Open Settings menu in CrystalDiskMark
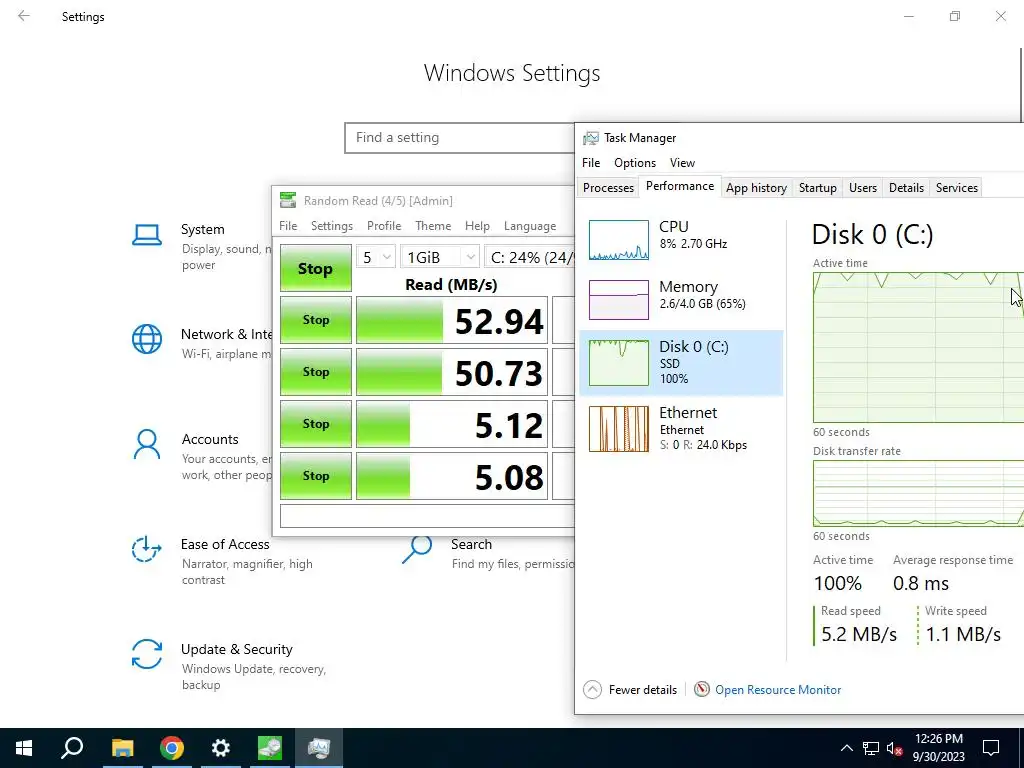This screenshot has height=768, width=1024. (332, 225)
